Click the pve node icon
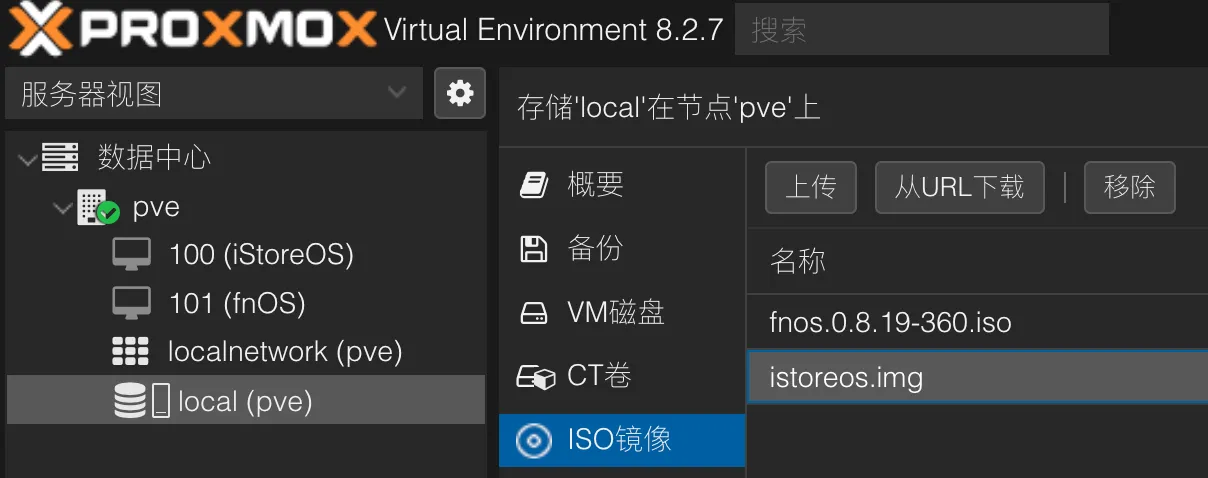The height and width of the screenshot is (478, 1208). click(98, 207)
